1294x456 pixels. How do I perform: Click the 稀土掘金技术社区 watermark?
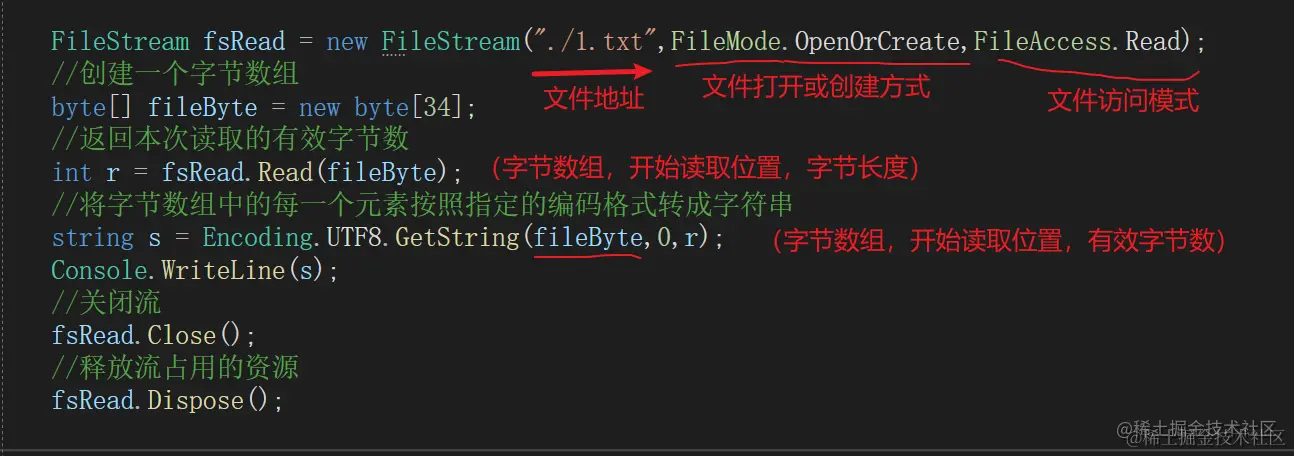point(1205,431)
